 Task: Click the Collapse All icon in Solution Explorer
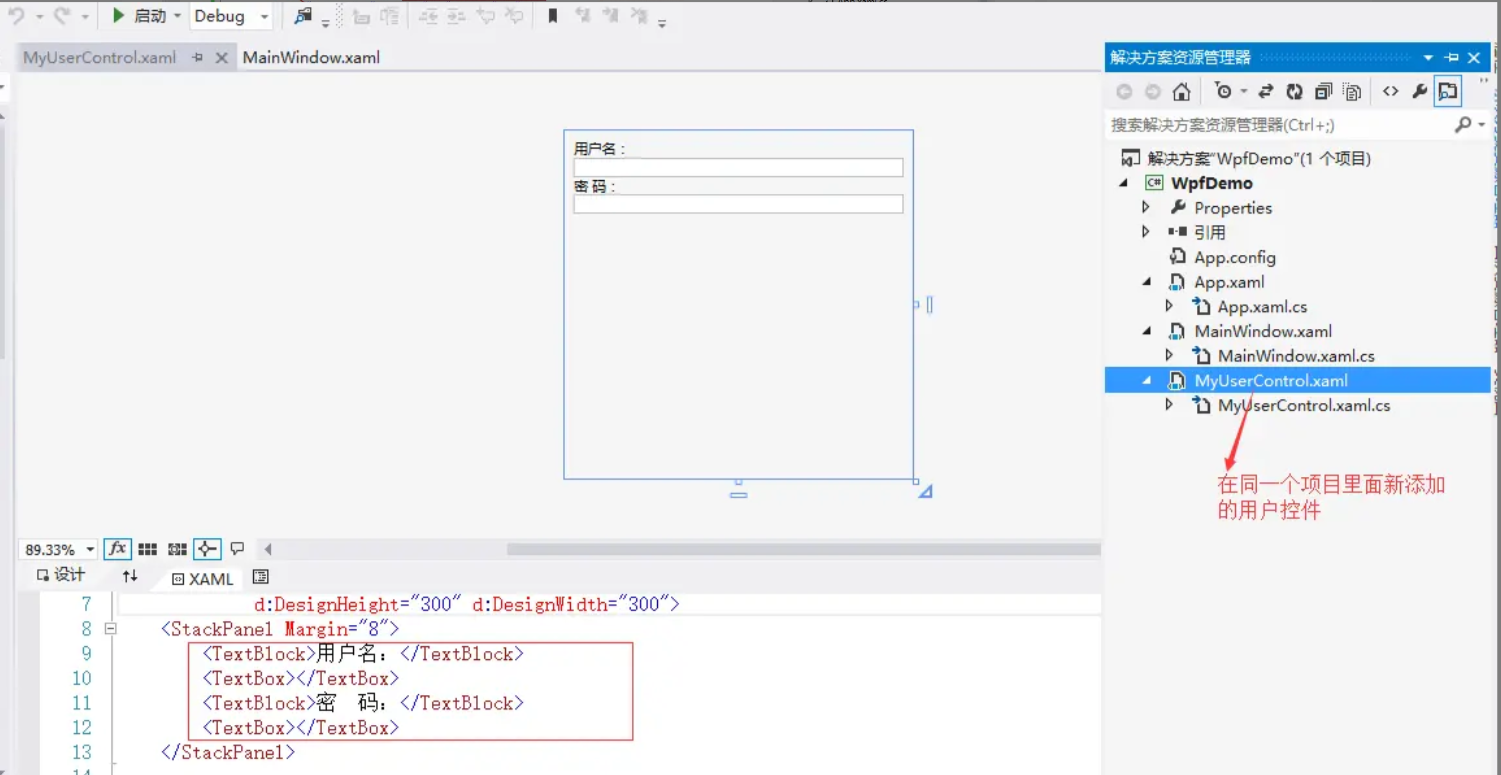(x=1322, y=91)
